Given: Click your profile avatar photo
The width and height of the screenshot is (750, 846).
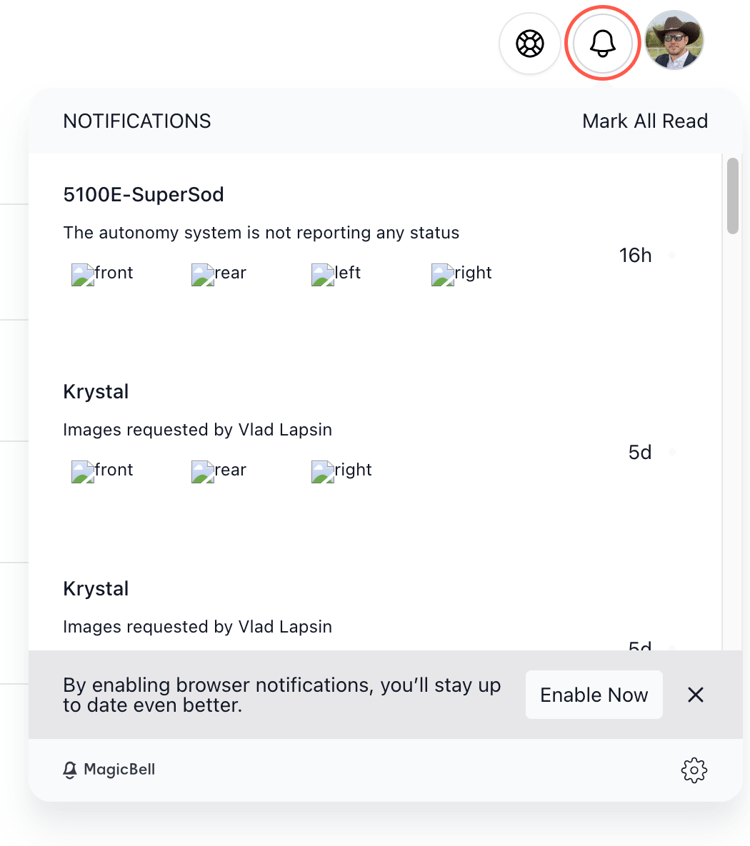Looking at the screenshot, I should click(x=674, y=41).
